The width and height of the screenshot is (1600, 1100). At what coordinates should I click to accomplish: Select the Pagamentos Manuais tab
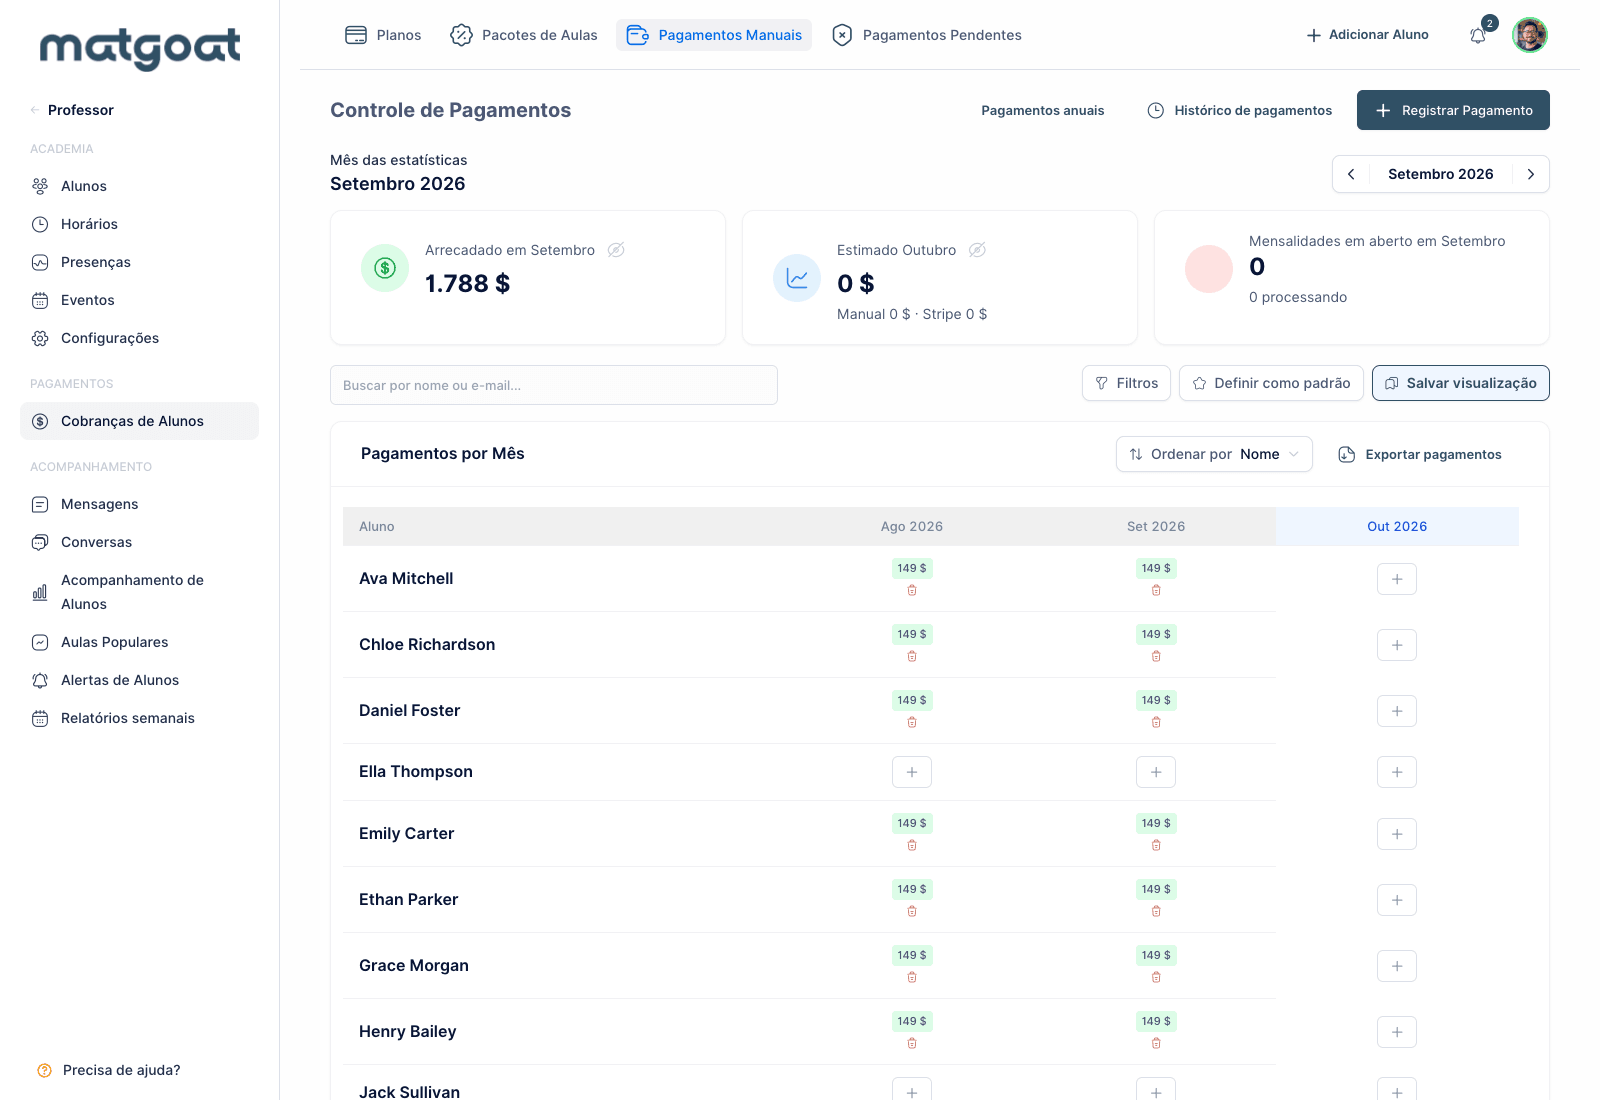[x=714, y=35]
